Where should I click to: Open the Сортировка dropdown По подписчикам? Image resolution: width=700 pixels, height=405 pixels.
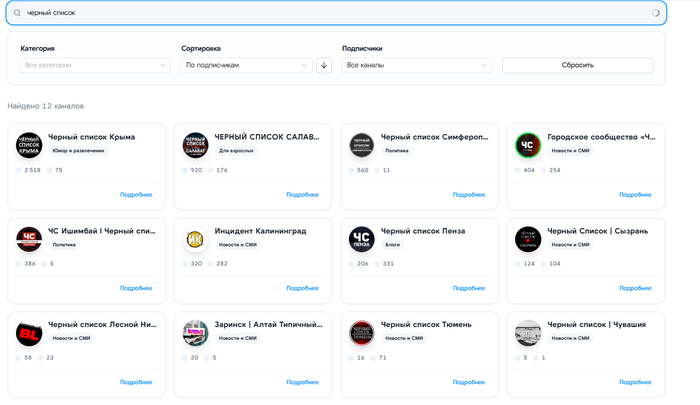247,65
